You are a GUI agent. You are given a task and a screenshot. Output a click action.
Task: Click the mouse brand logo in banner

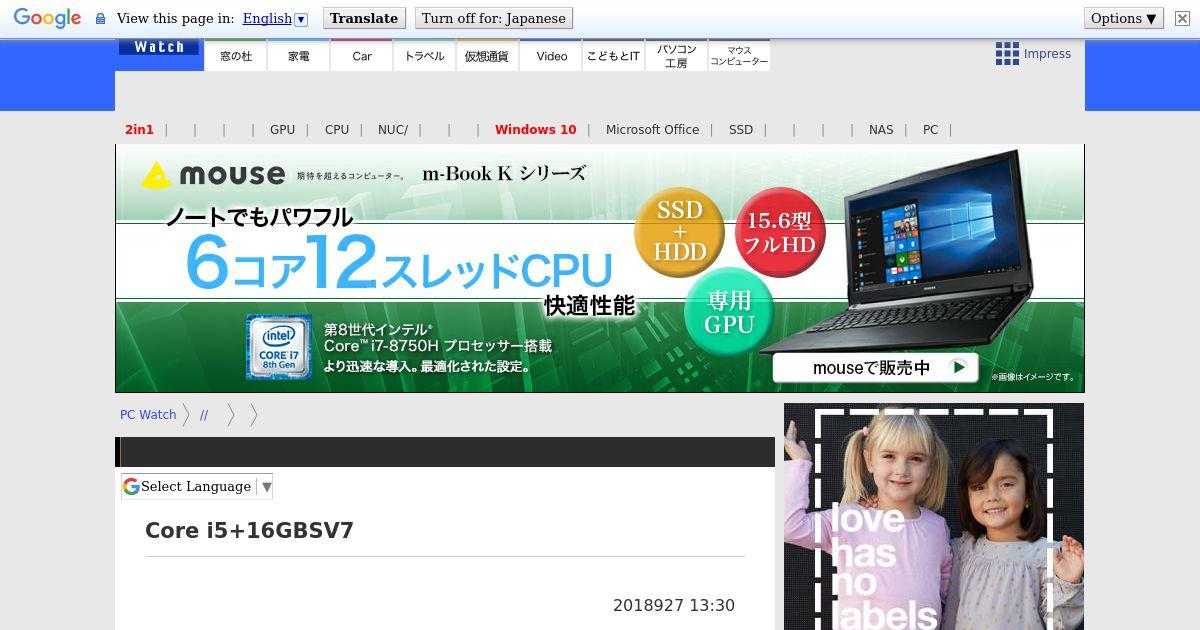tap(213, 175)
